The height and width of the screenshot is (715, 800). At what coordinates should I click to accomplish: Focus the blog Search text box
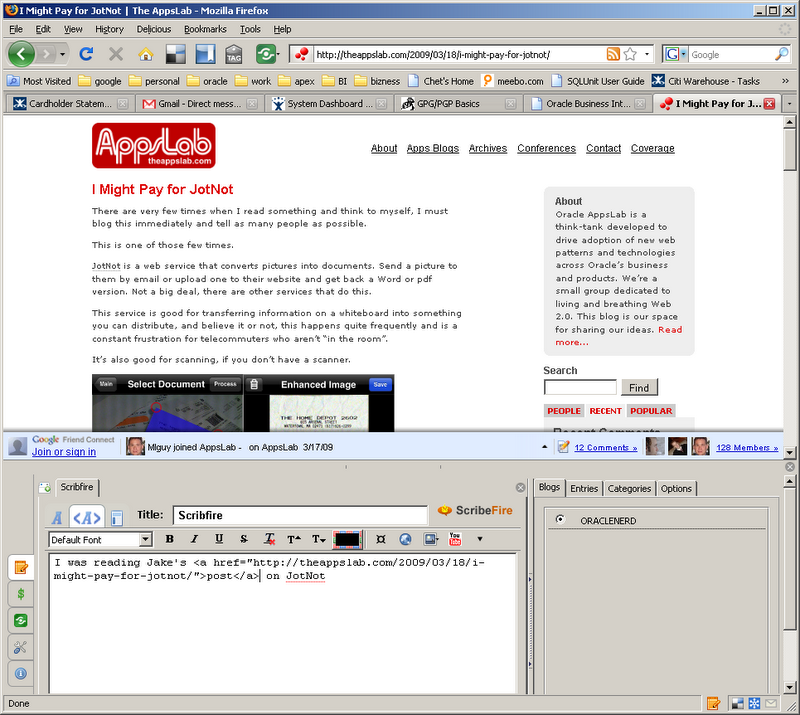pos(580,387)
